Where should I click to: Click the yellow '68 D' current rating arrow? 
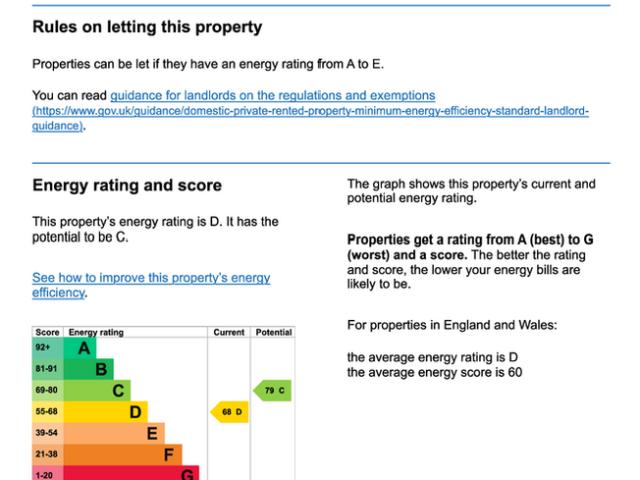click(229, 411)
